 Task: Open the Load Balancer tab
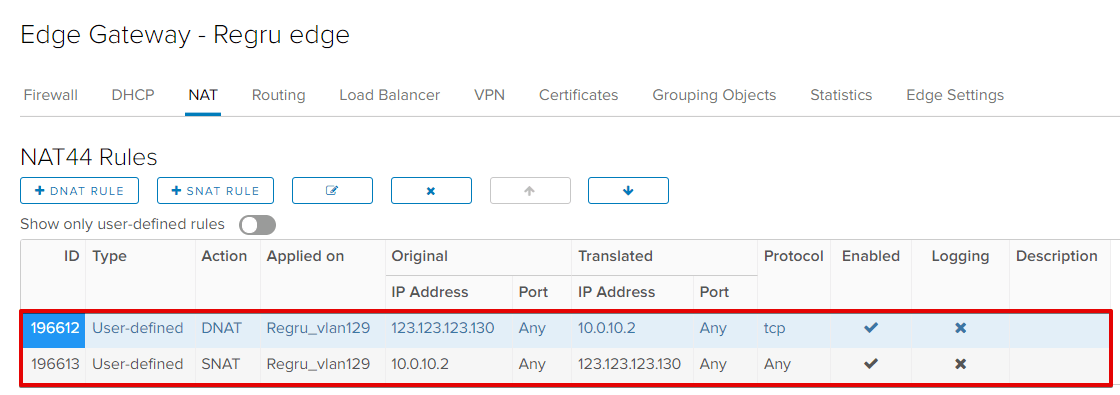click(x=389, y=95)
